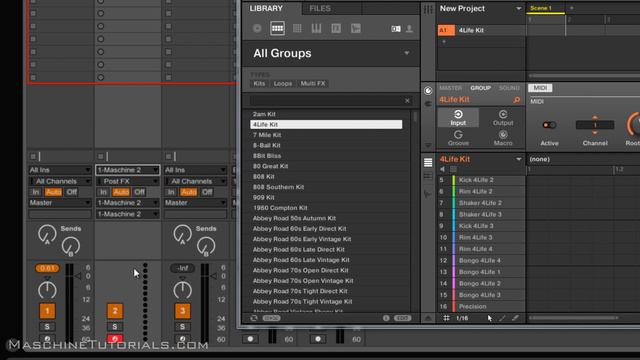Open track 1 All Ins input dropdown
Image resolution: width=640 pixels, height=360 pixels.
(x=60, y=170)
